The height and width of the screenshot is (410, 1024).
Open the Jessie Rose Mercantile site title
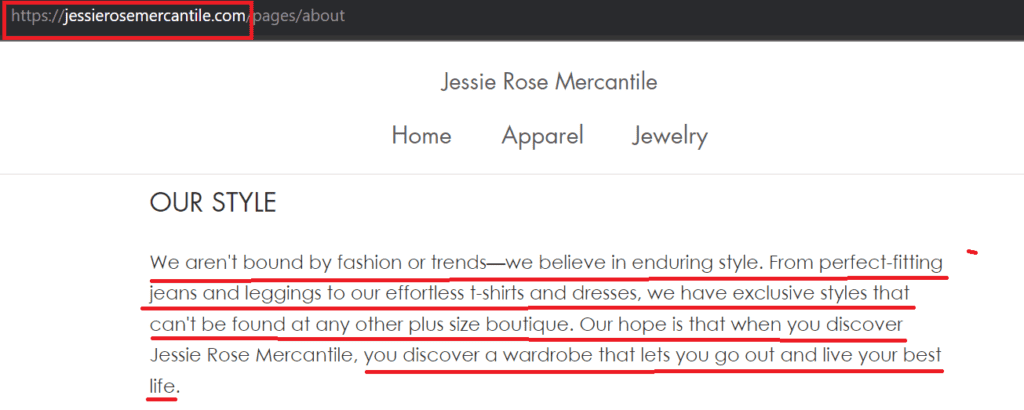[x=549, y=82]
